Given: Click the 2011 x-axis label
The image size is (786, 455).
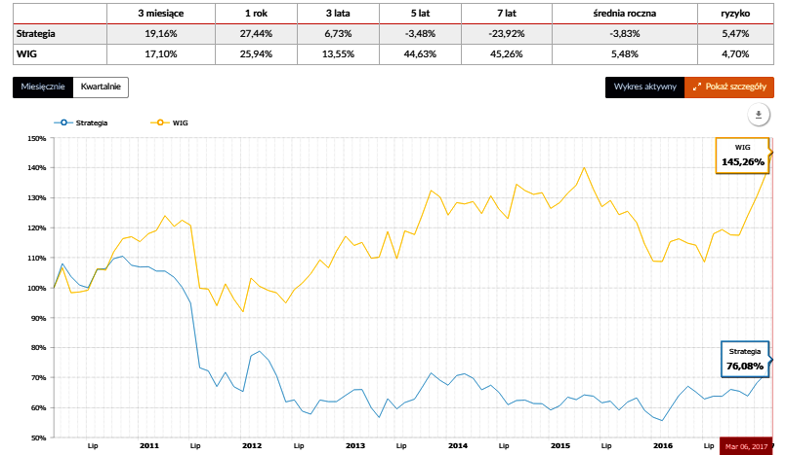Looking at the screenshot, I should coord(149,445).
